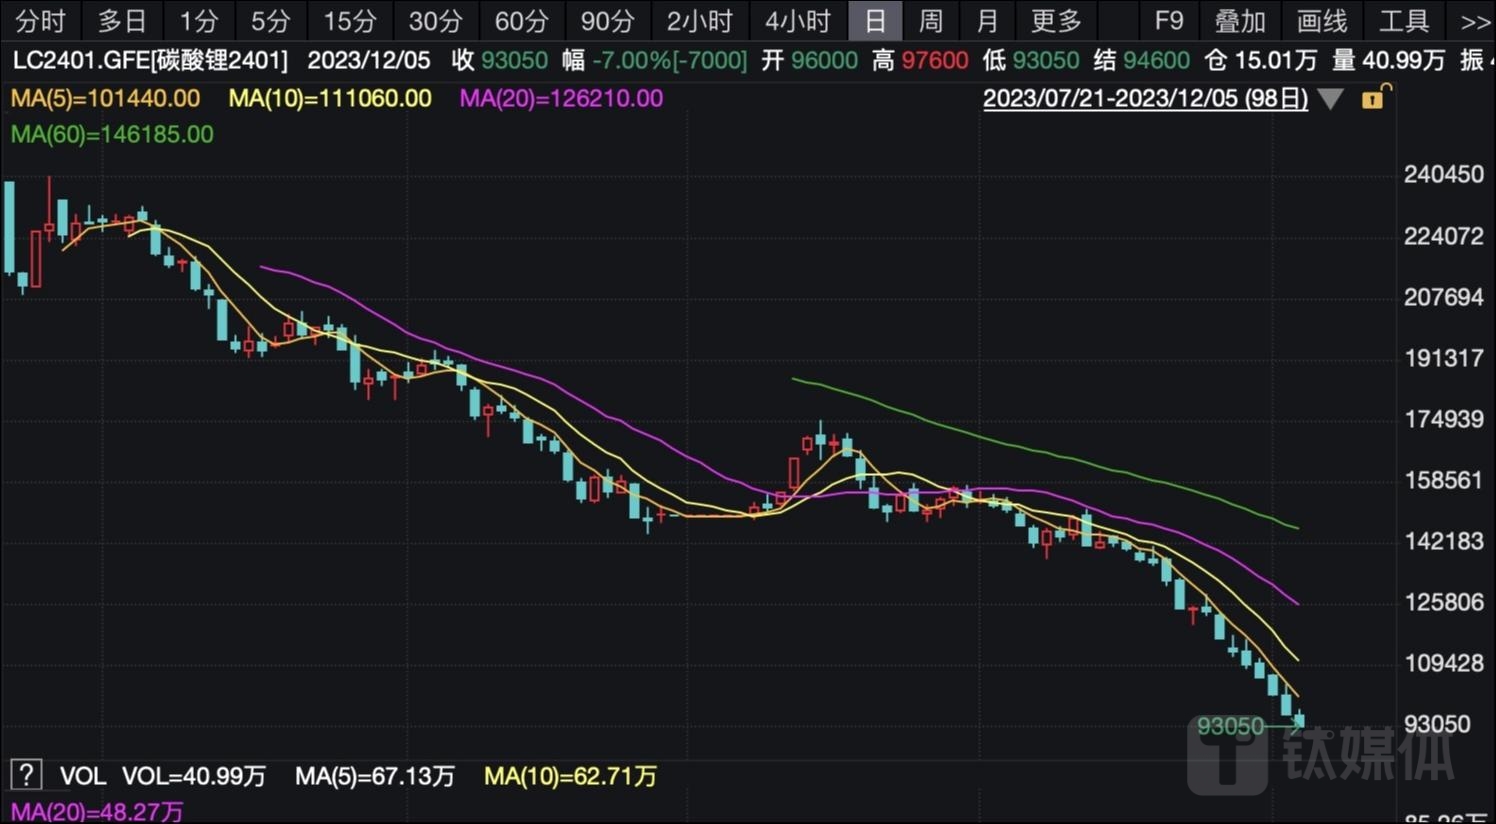Click the MA(20) magenta indicator label
1496x824 pixels.
561,99
